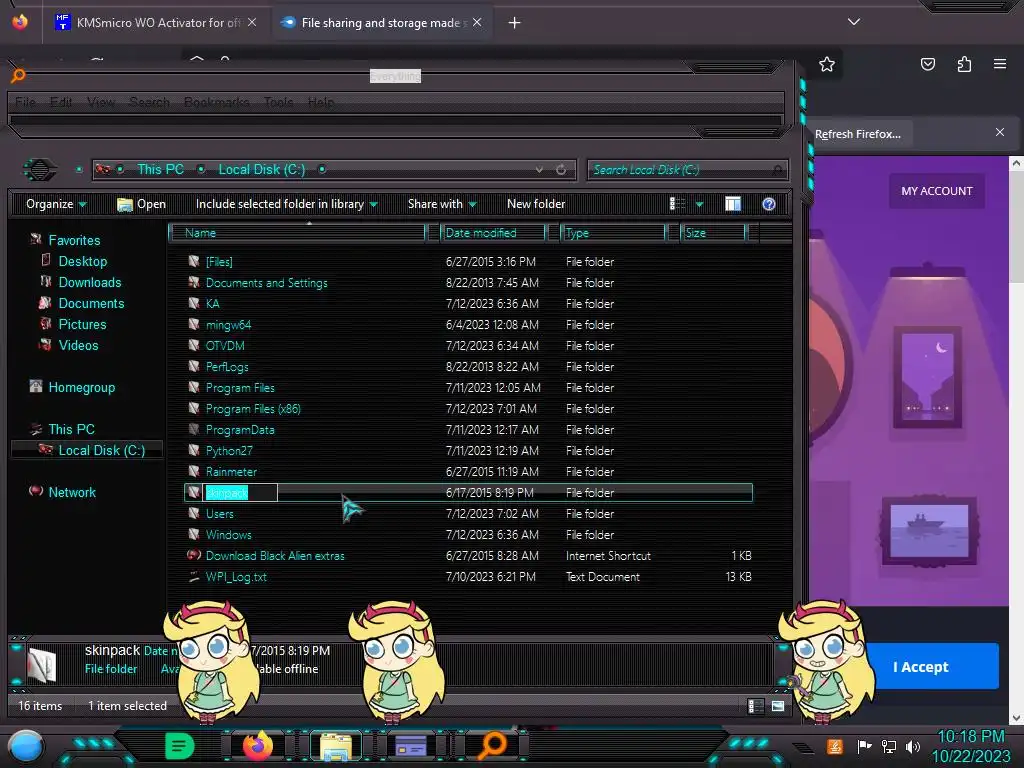Select Favorites in the navigation pane

(x=74, y=240)
